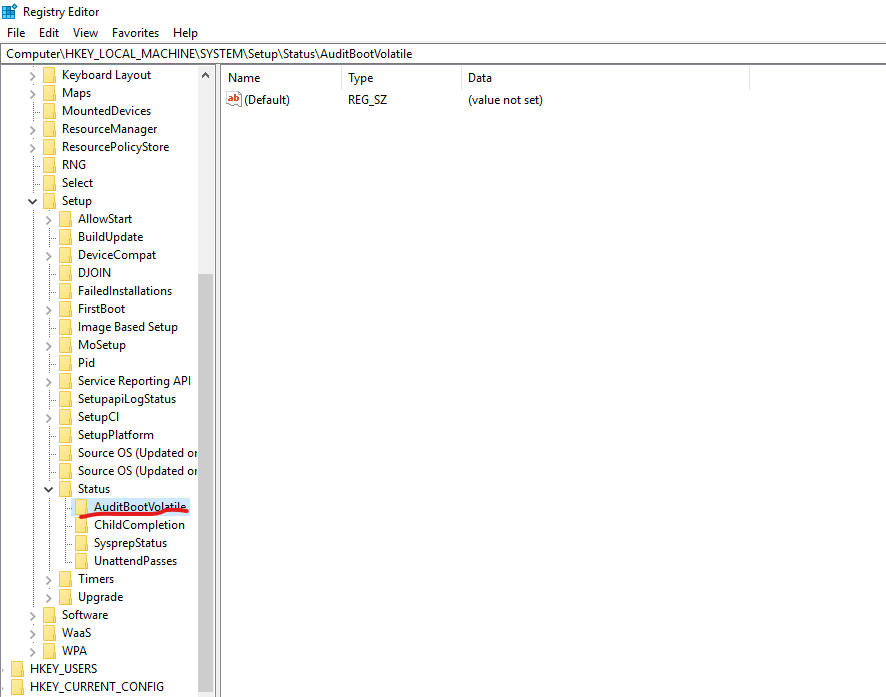This screenshot has height=697, width=886.
Task: Click the MoSetup folder icon
Action: point(66,345)
